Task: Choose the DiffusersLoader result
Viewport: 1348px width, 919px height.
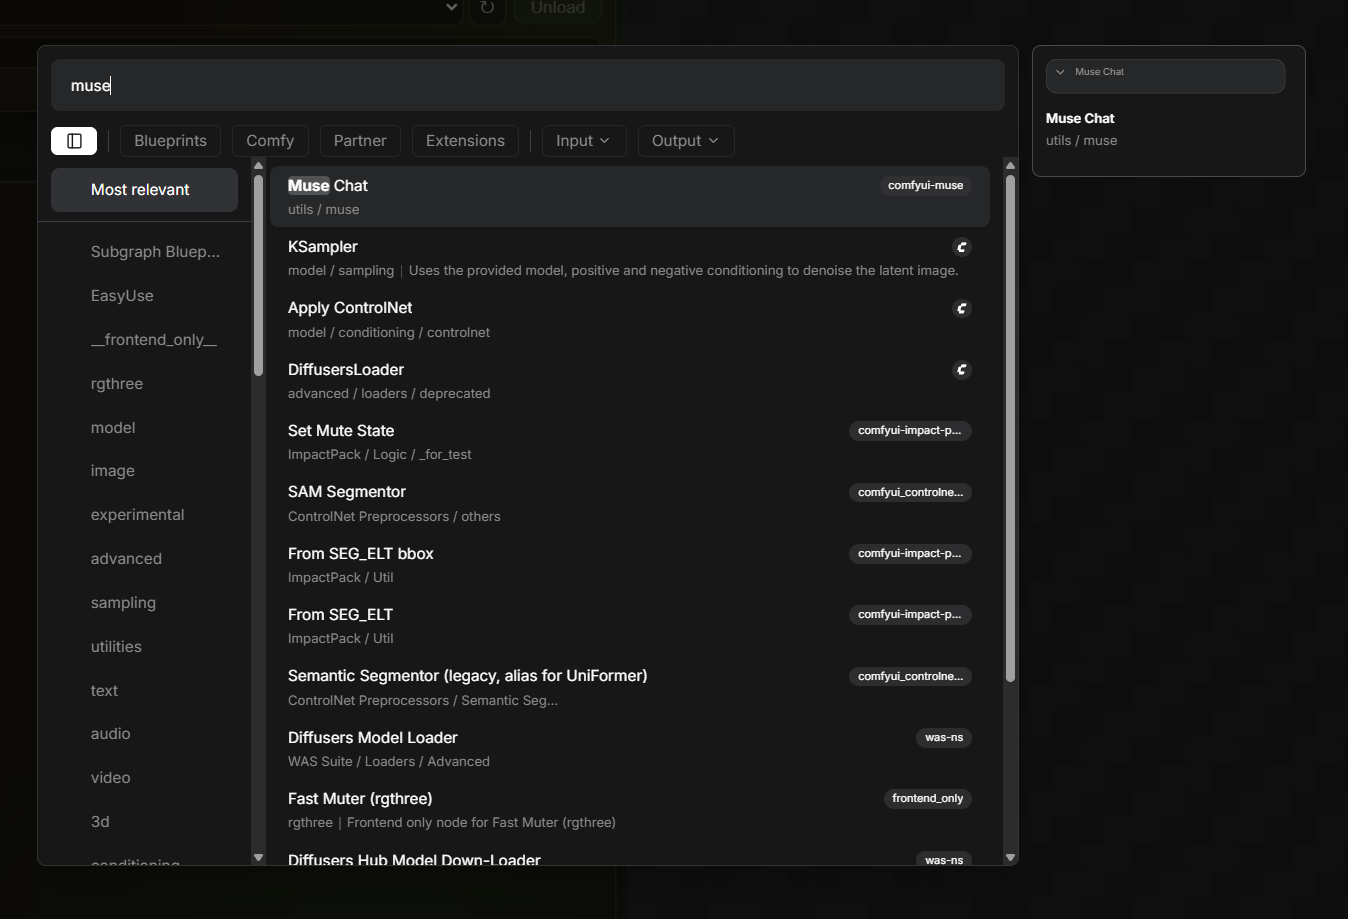Action: point(630,381)
